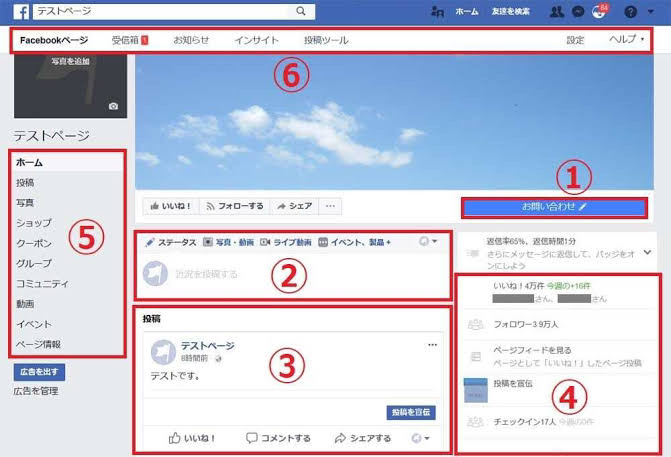Viewport: 671px width, 457px height.
Task: Click 友達を検索 in the top bar
Action: coord(511,12)
